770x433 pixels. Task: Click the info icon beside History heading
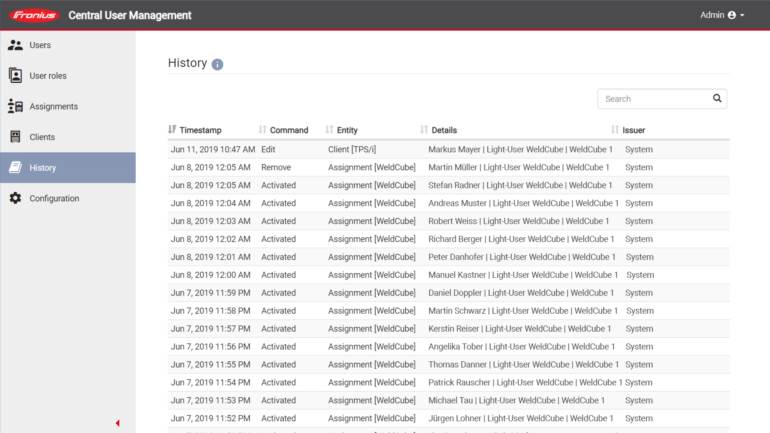pos(218,64)
